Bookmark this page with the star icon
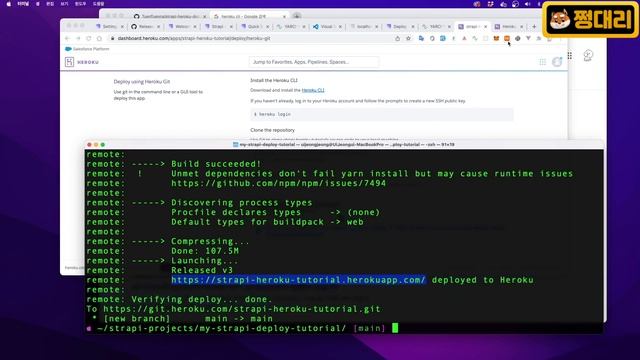 point(408,38)
